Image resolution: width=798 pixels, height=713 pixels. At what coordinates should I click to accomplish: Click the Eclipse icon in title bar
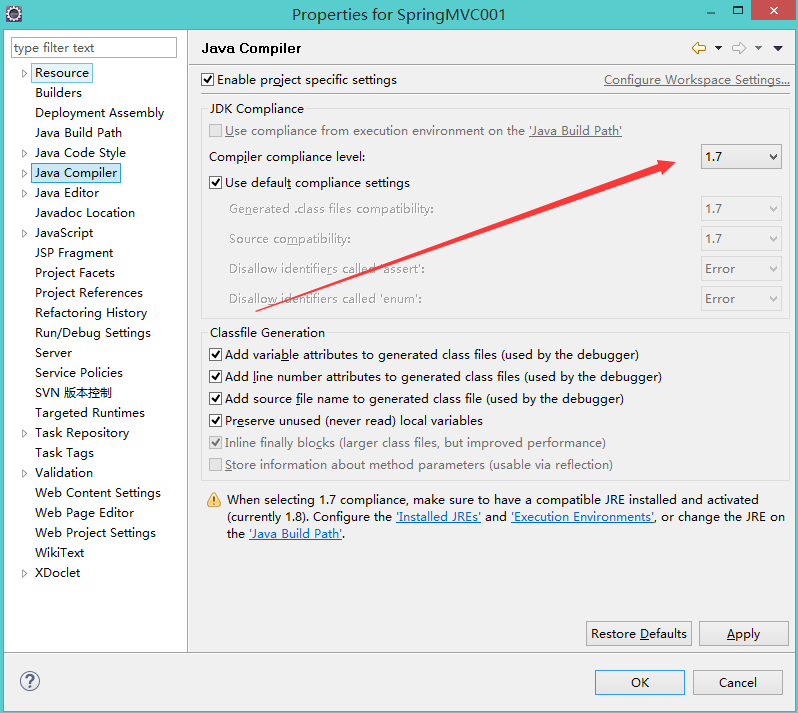(14, 14)
